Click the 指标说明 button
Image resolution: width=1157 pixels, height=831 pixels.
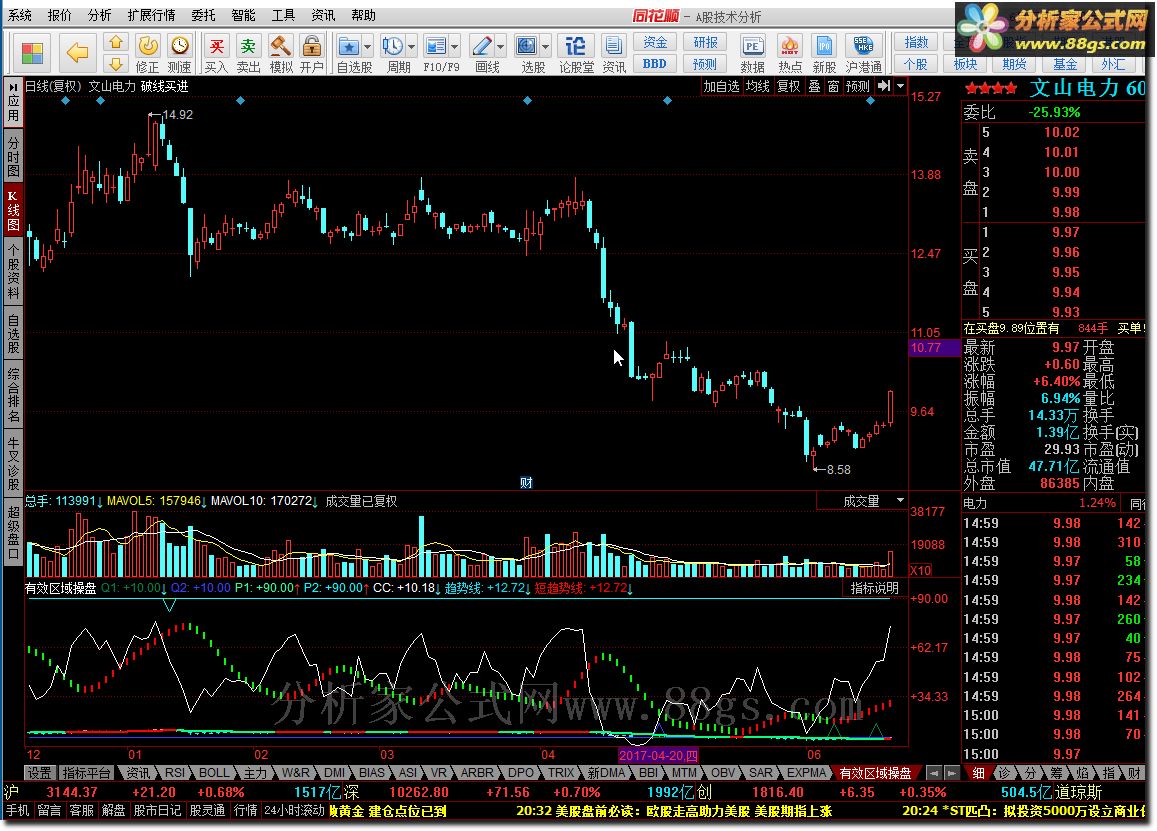tap(874, 588)
